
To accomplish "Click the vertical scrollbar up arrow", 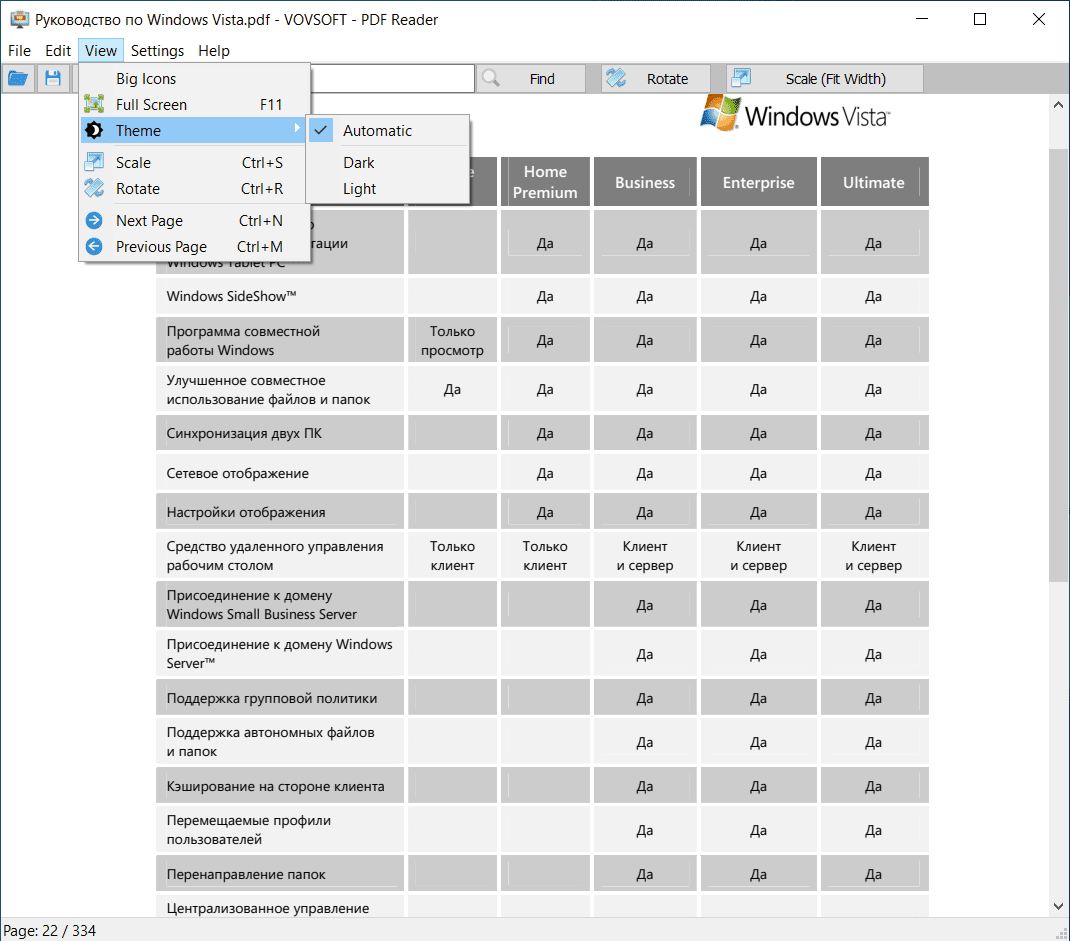I will 1058,105.
